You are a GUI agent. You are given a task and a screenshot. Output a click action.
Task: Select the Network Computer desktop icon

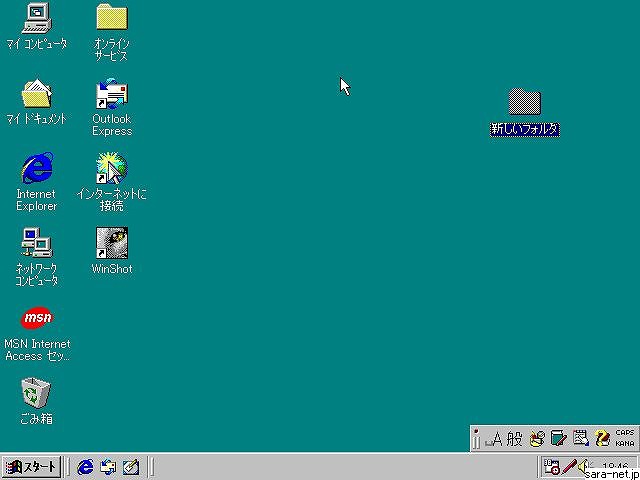tap(37, 243)
